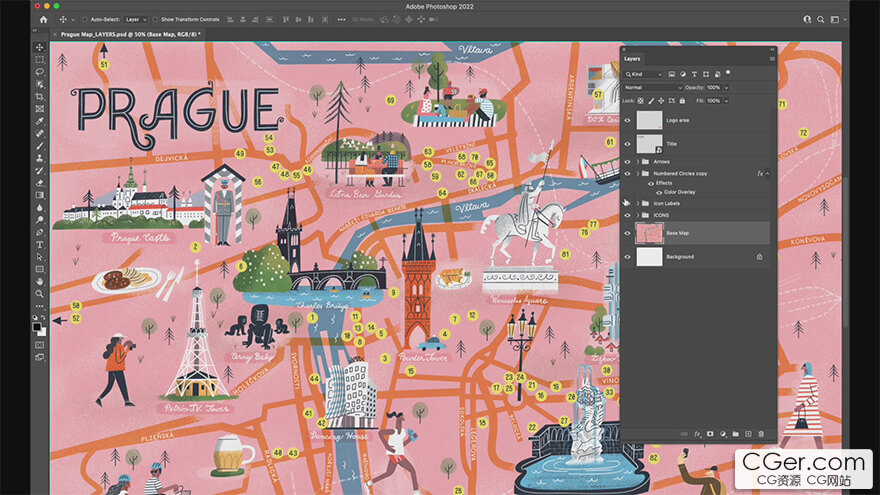This screenshot has height=495, width=880.
Task: Collapse effects list on Numbered Circles copy
Action: coord(767,173)
